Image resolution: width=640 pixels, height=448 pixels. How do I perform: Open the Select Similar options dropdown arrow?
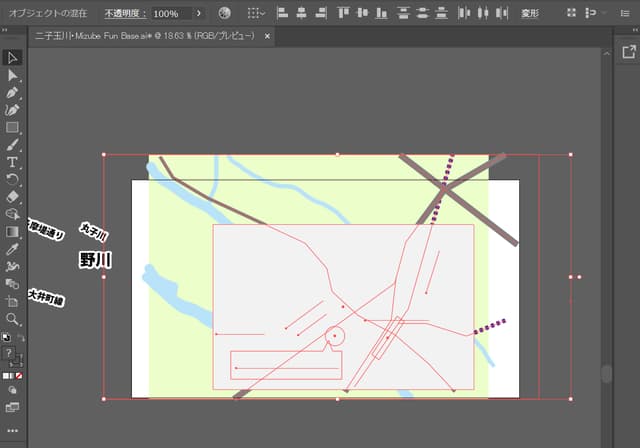pyautogui.click(x=604, y=13)
